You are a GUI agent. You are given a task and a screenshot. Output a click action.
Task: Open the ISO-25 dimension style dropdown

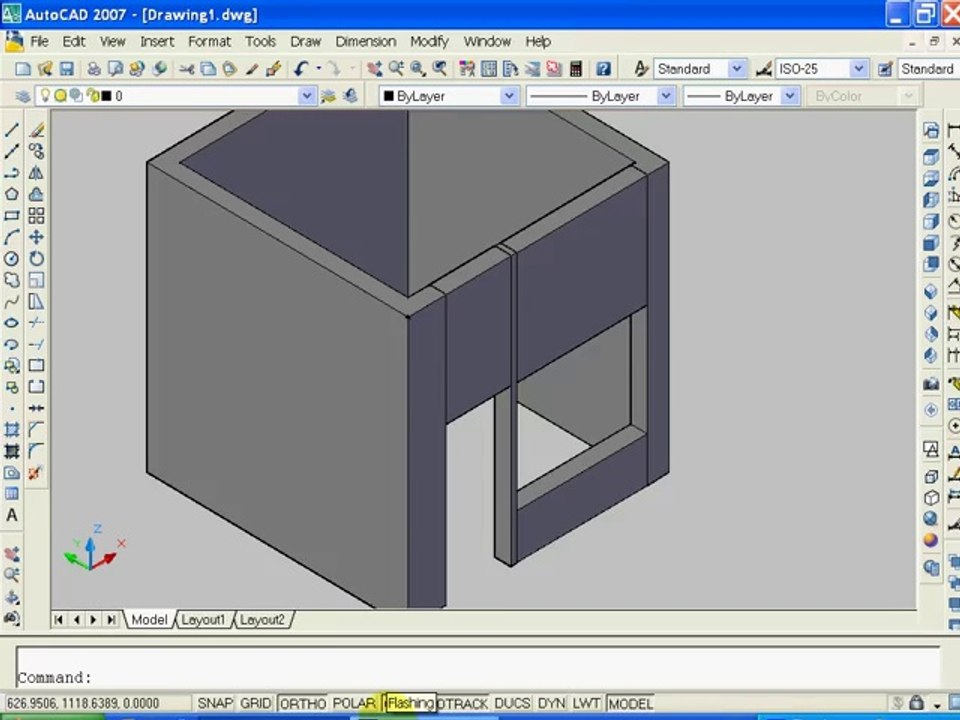click(x=859, y=69)
